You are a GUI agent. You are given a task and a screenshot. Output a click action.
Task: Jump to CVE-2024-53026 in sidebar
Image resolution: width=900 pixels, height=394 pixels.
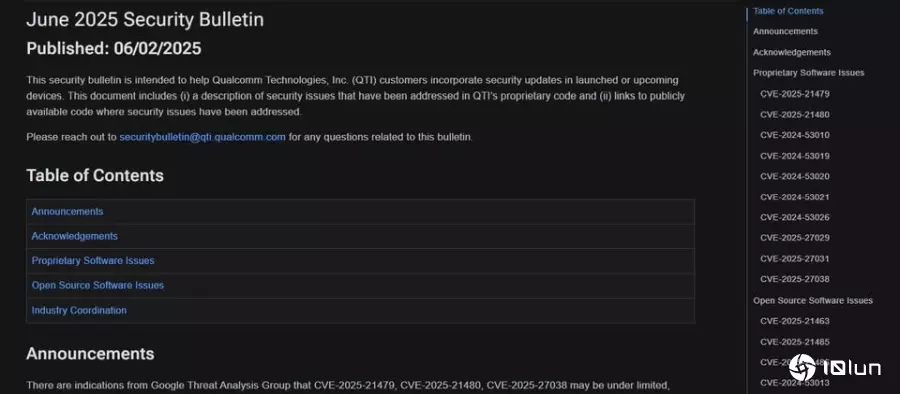pos(794,217)
